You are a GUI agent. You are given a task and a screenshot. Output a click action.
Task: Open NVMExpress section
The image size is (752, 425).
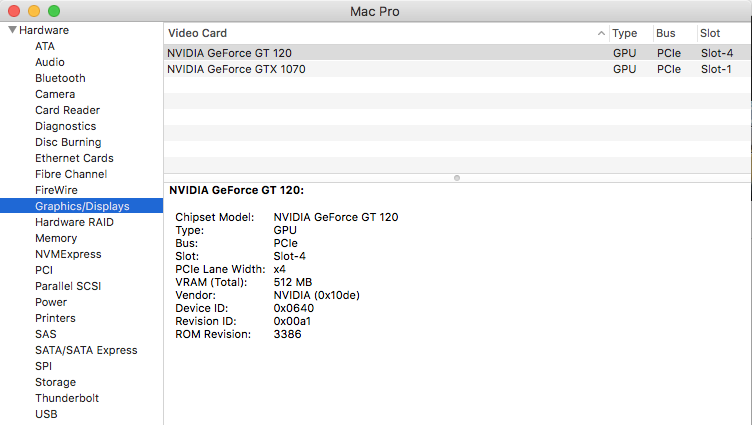point(68,254)
